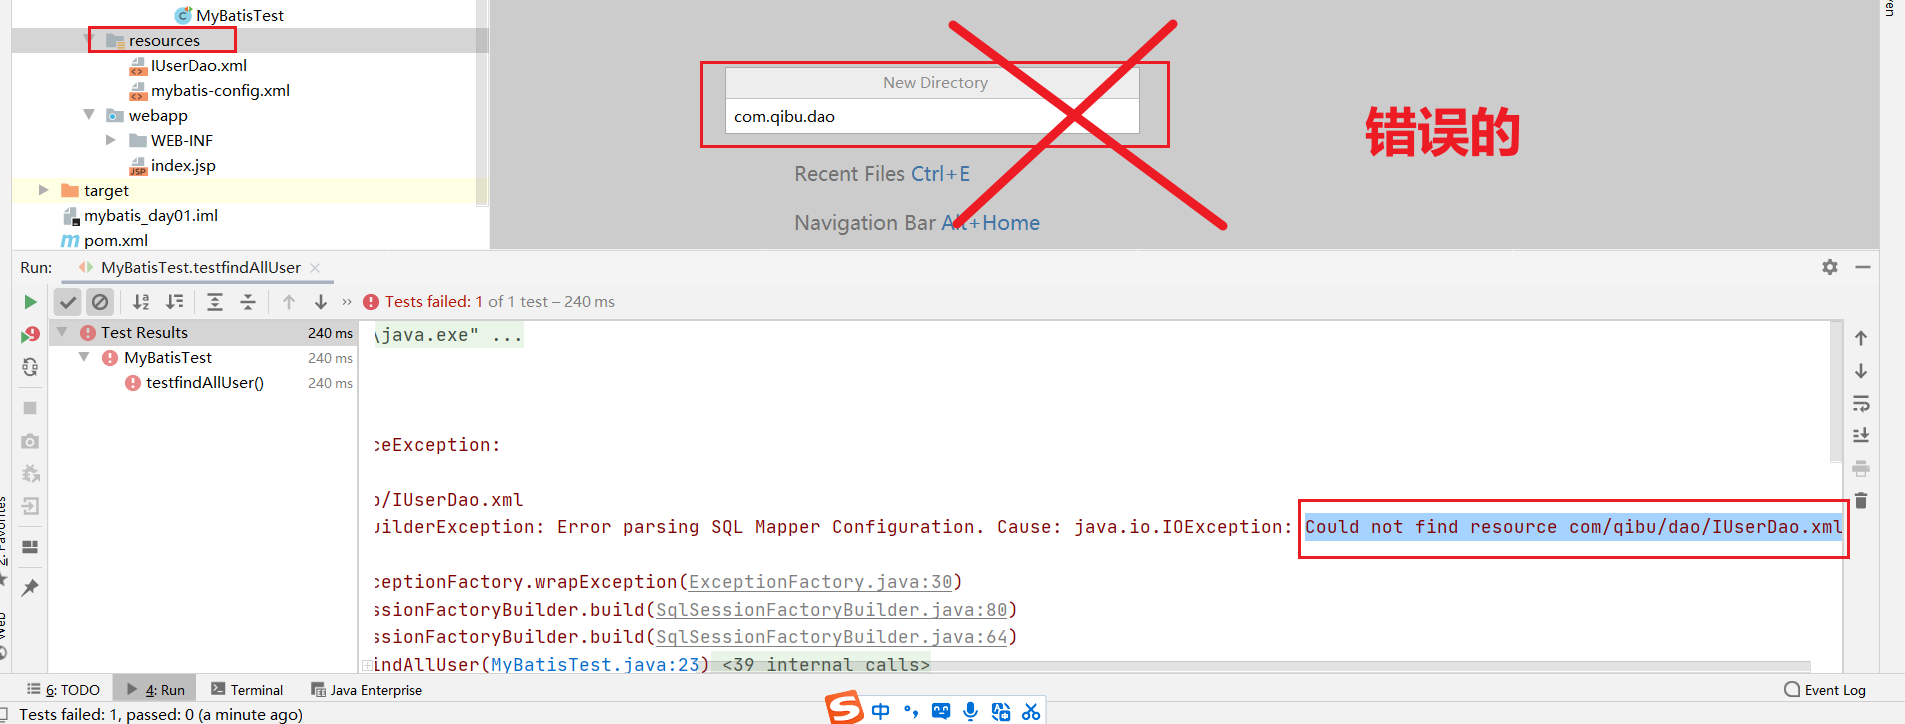Select the resources folder
Screen dimensions: 1905x724
(x=164, y=40)
